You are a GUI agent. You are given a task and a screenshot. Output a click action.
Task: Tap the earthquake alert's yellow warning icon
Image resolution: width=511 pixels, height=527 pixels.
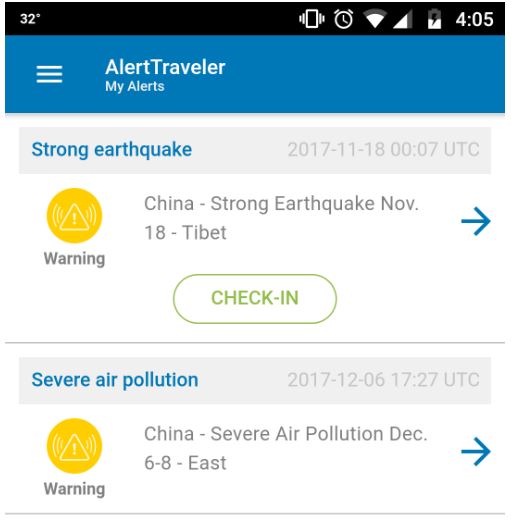[74, 216]
